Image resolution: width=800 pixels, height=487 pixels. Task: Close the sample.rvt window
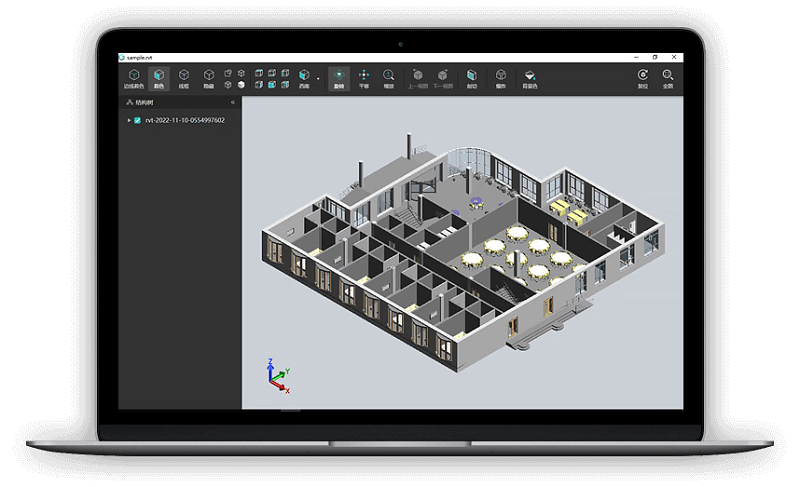pyautogui.click(x=674, y=57)
